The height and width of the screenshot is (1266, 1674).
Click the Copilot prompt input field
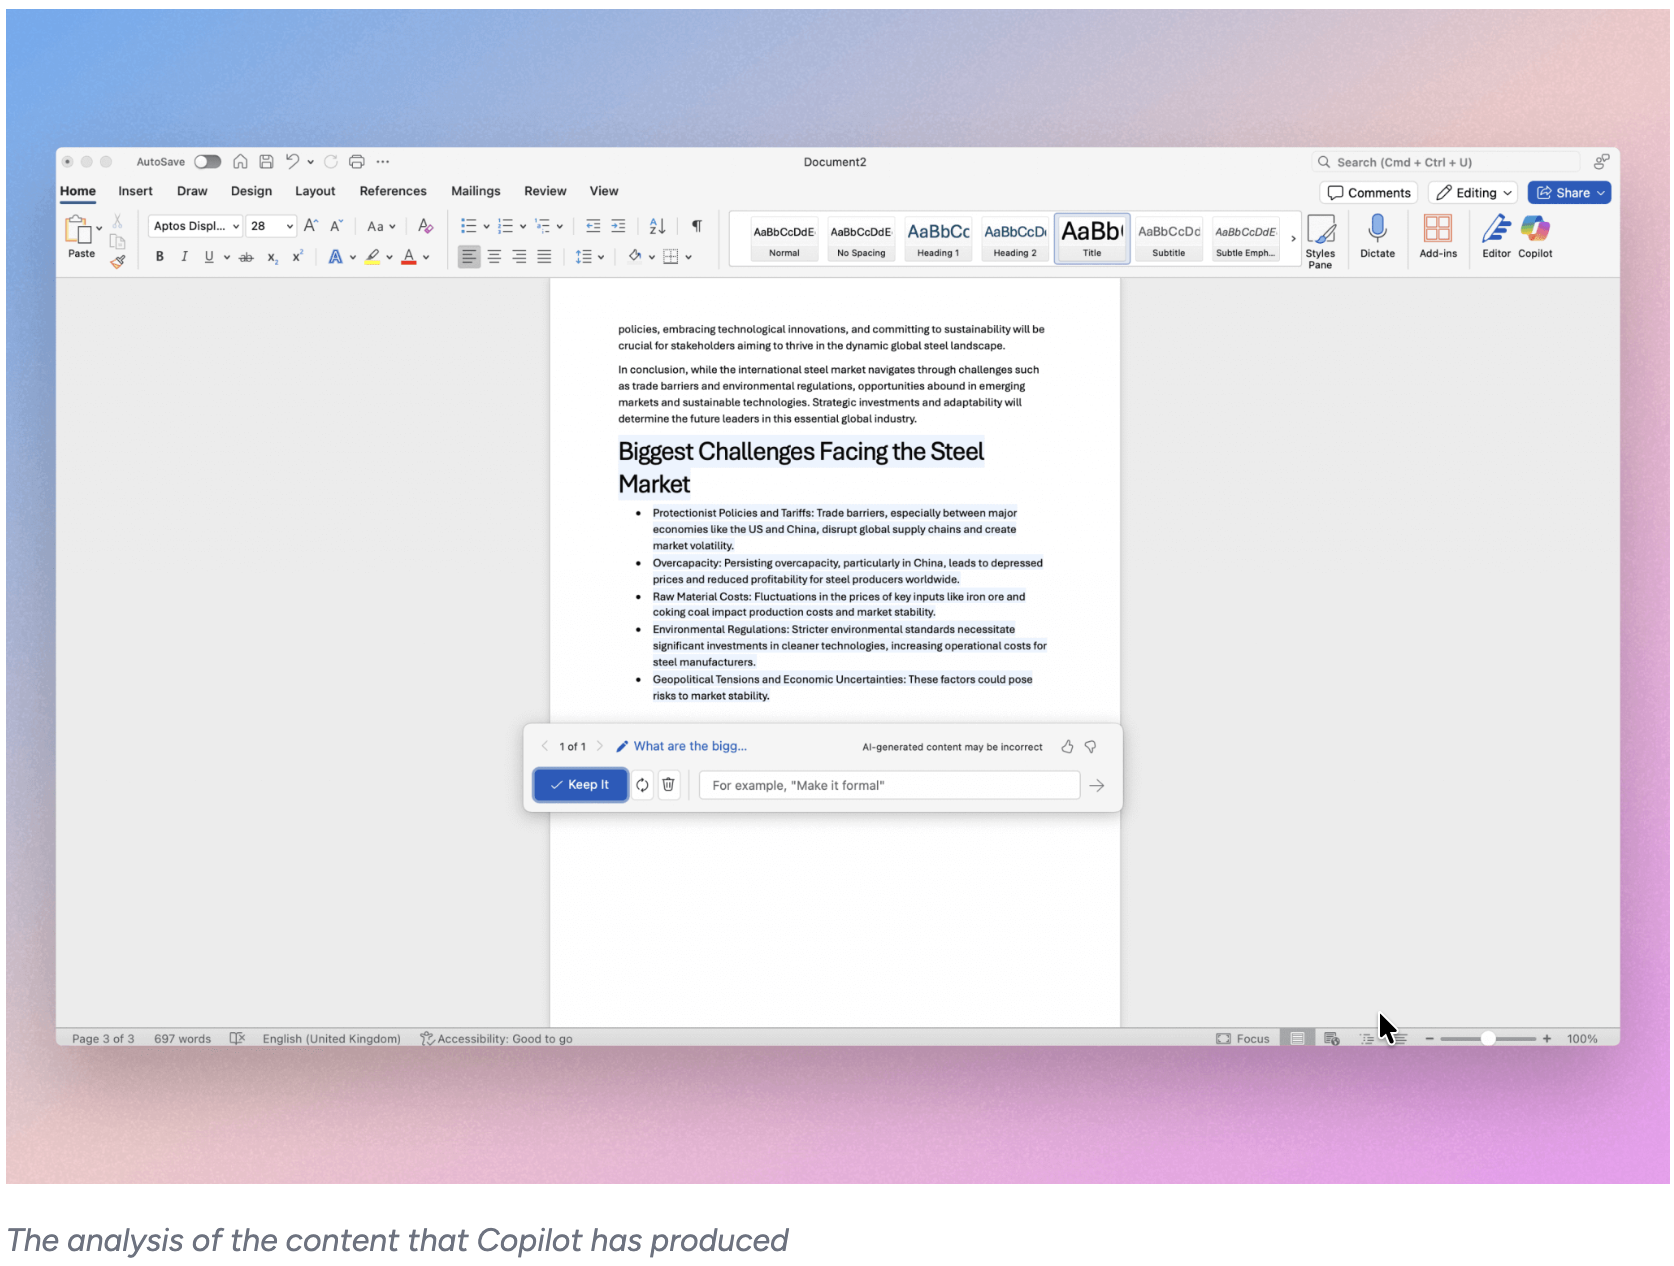888,785
